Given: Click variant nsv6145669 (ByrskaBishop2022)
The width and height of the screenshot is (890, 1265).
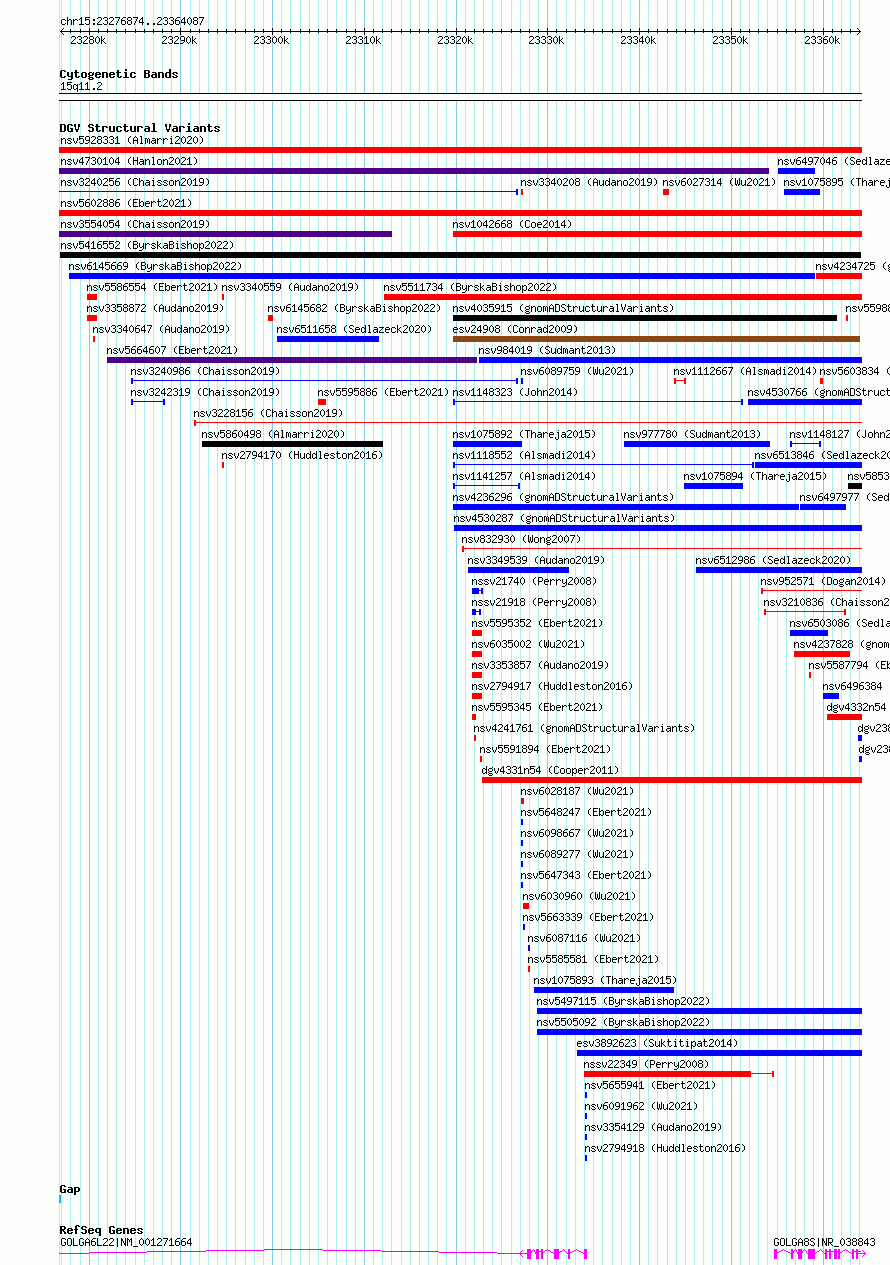Looking at the screenshot, I should (155, 266).
